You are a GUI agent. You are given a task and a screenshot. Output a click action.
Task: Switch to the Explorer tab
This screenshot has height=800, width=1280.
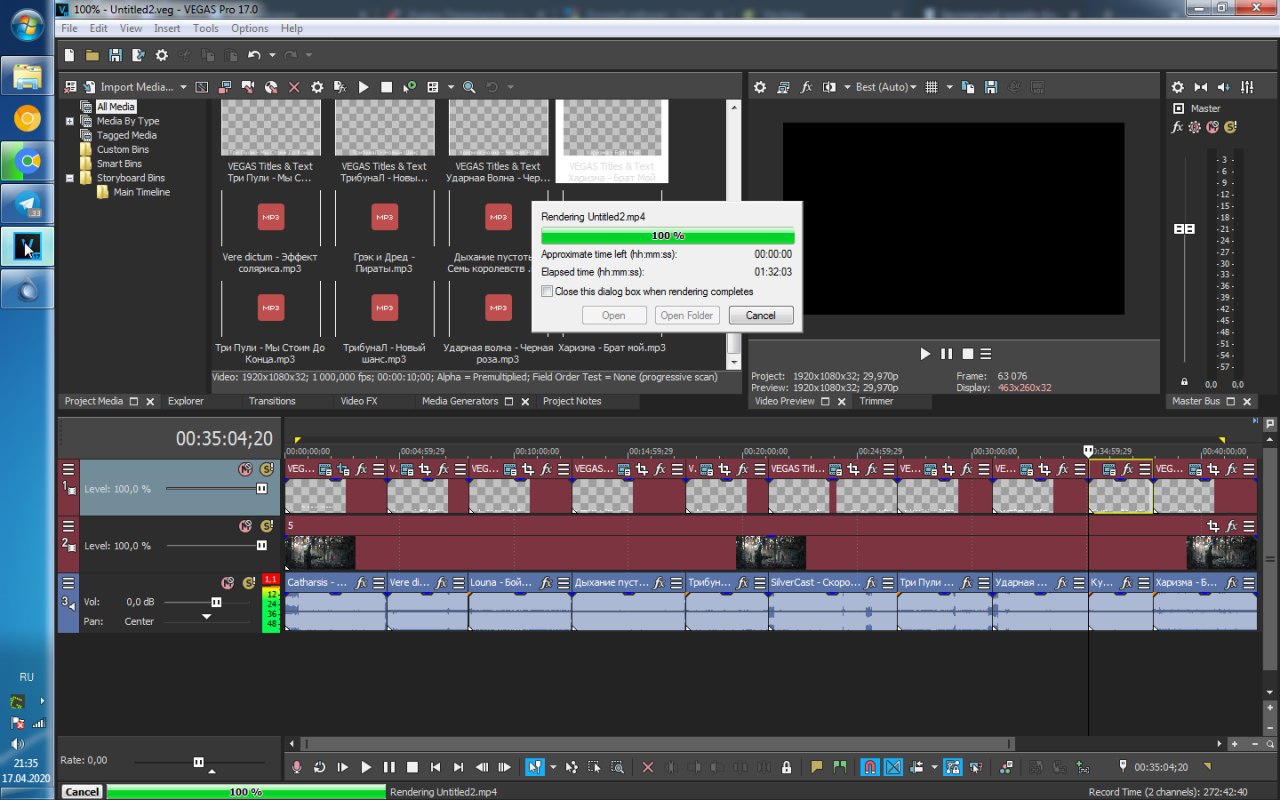[186, 401]
